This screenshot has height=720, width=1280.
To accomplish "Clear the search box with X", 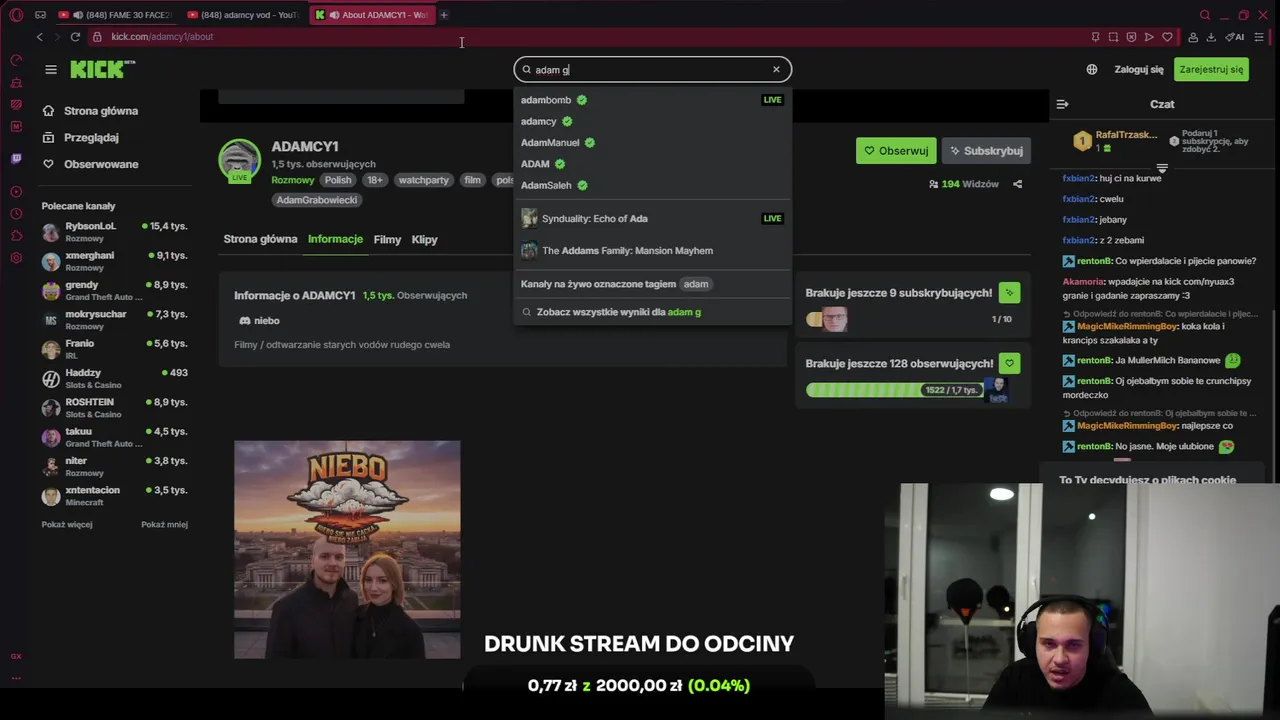I will pyautogui.click(x=776, y=69).
